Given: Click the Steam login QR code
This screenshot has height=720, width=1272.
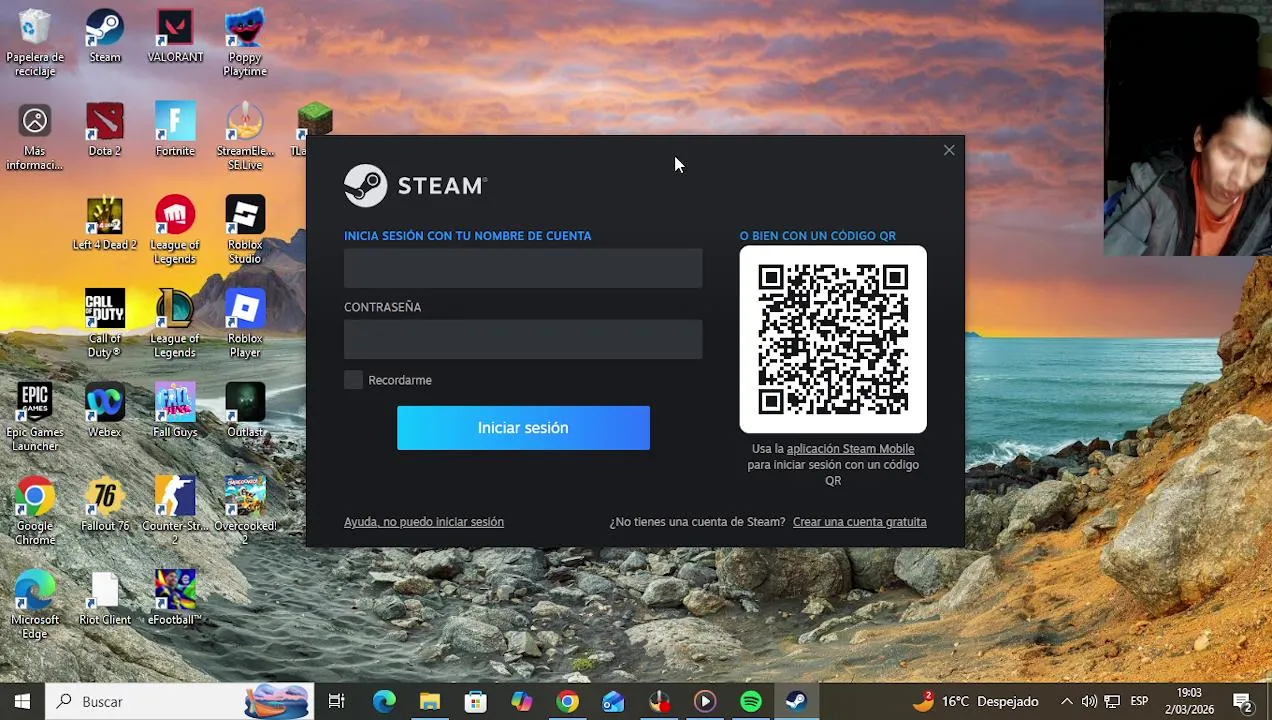Looking at the screenshot, I should point(833,339).
